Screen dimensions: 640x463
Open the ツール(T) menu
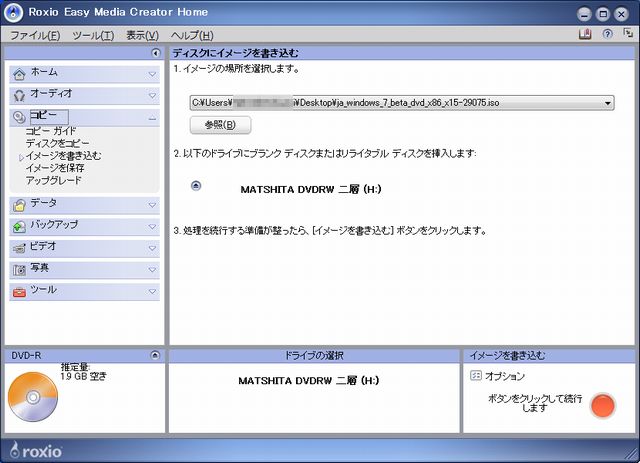[x=93, y=36]
